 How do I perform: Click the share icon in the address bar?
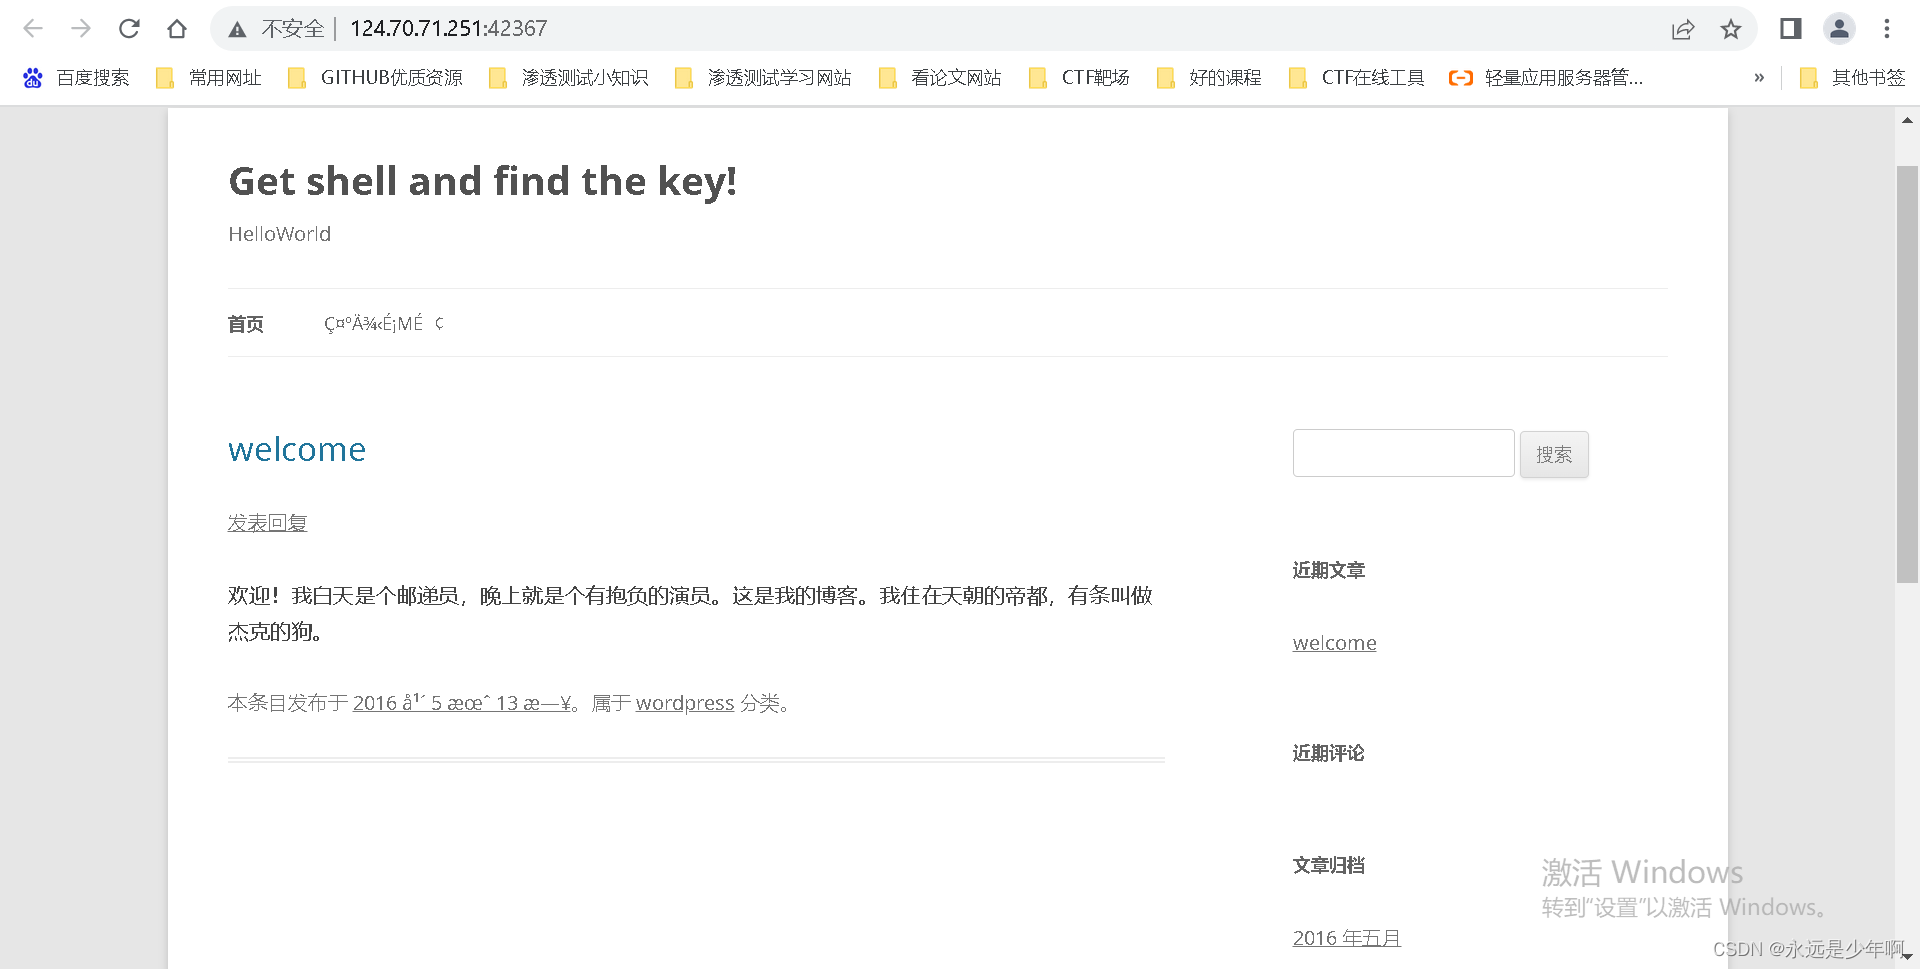click(1683, 28)
